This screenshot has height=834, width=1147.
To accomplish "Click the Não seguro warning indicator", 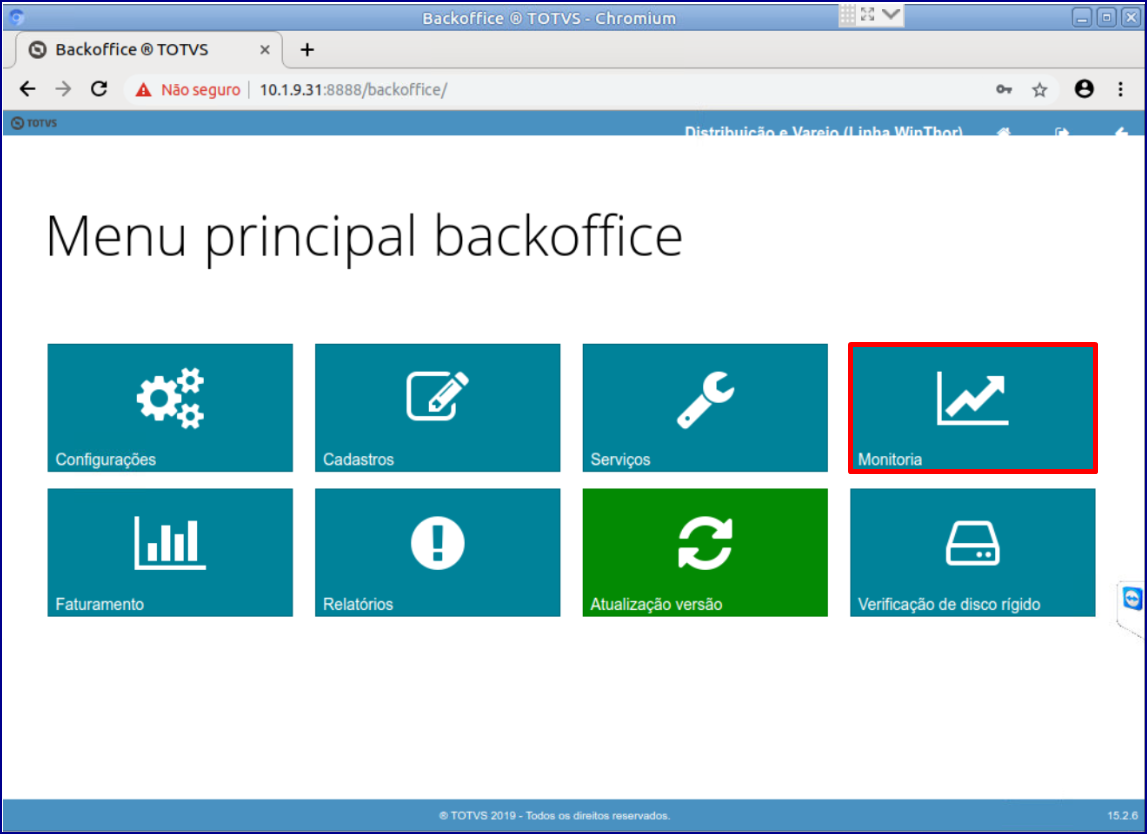I will (x=188, y=90).
